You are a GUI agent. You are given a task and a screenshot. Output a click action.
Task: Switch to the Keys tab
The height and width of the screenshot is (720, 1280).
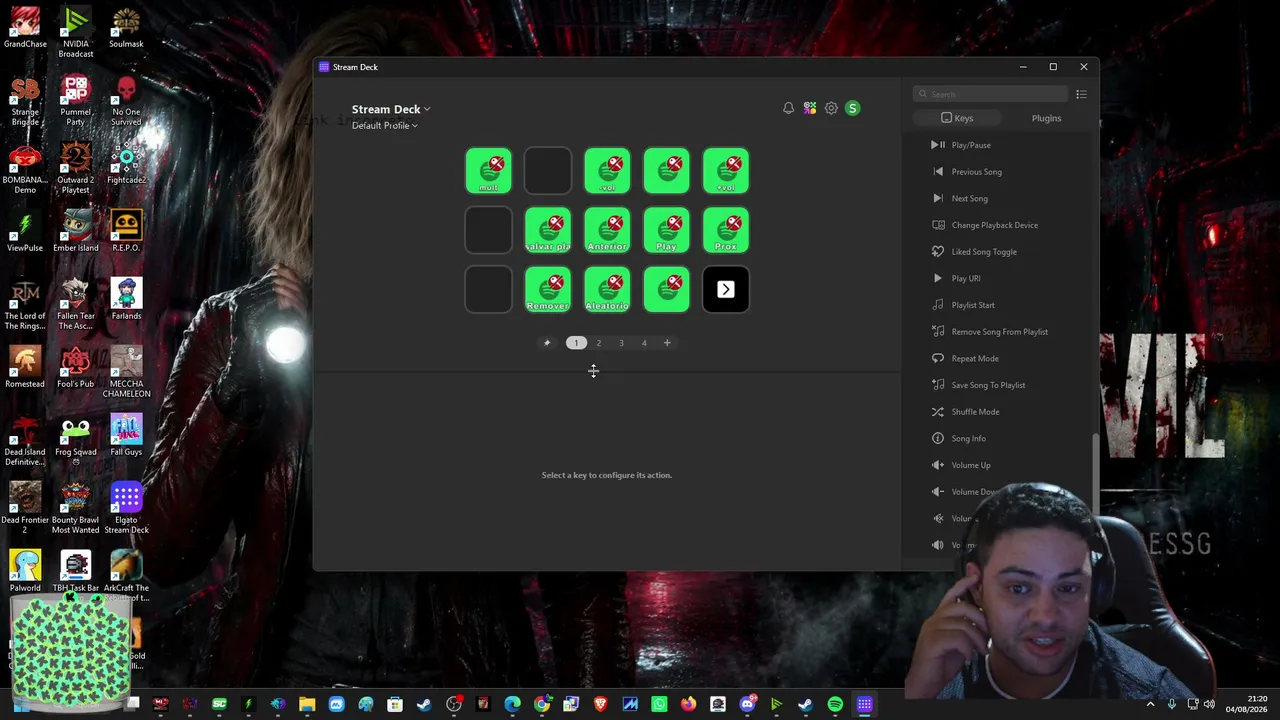[957, 118]
